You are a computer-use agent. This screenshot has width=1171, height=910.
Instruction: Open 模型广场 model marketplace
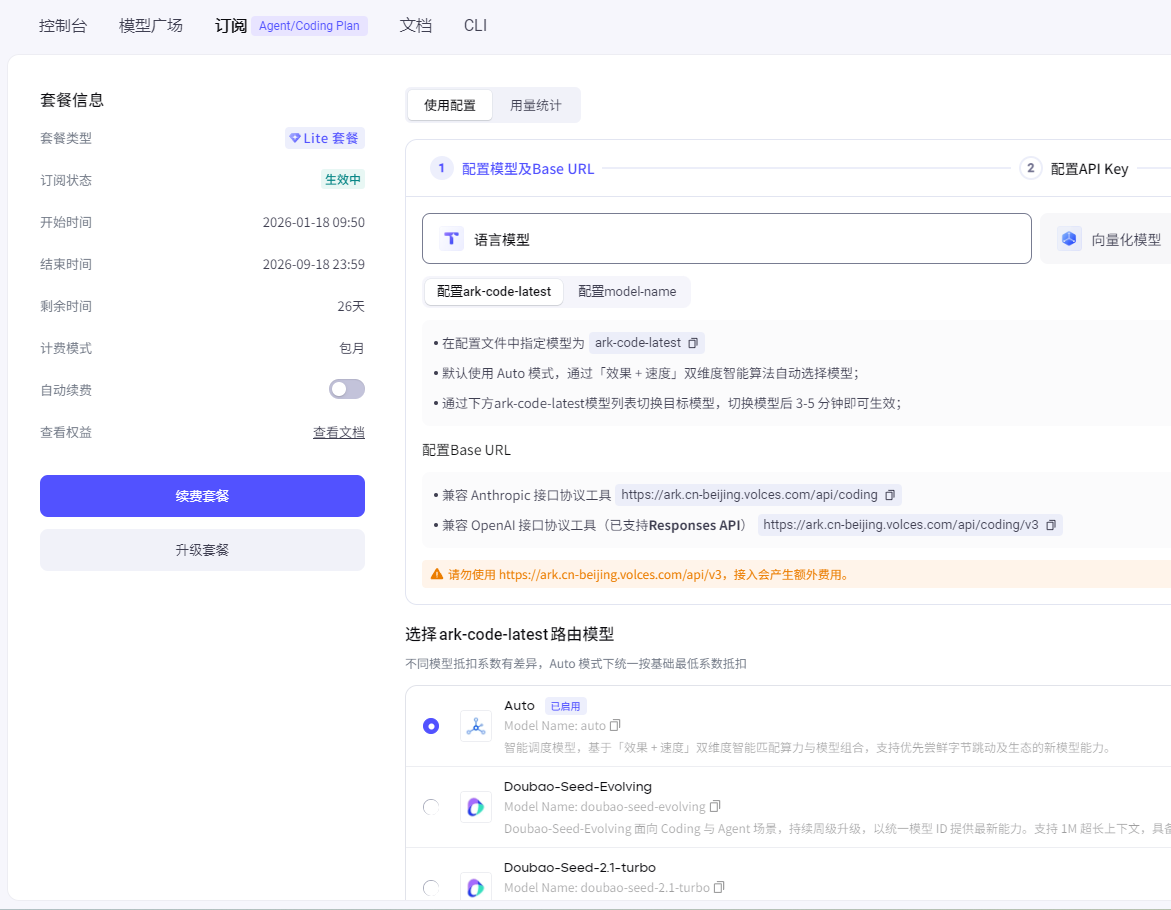(x=151, y=25)
